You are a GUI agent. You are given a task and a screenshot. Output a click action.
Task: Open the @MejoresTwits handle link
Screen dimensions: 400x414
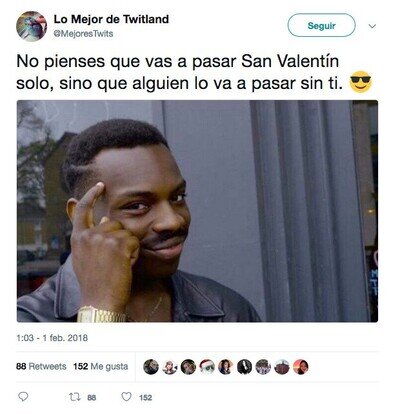(83, 34)
